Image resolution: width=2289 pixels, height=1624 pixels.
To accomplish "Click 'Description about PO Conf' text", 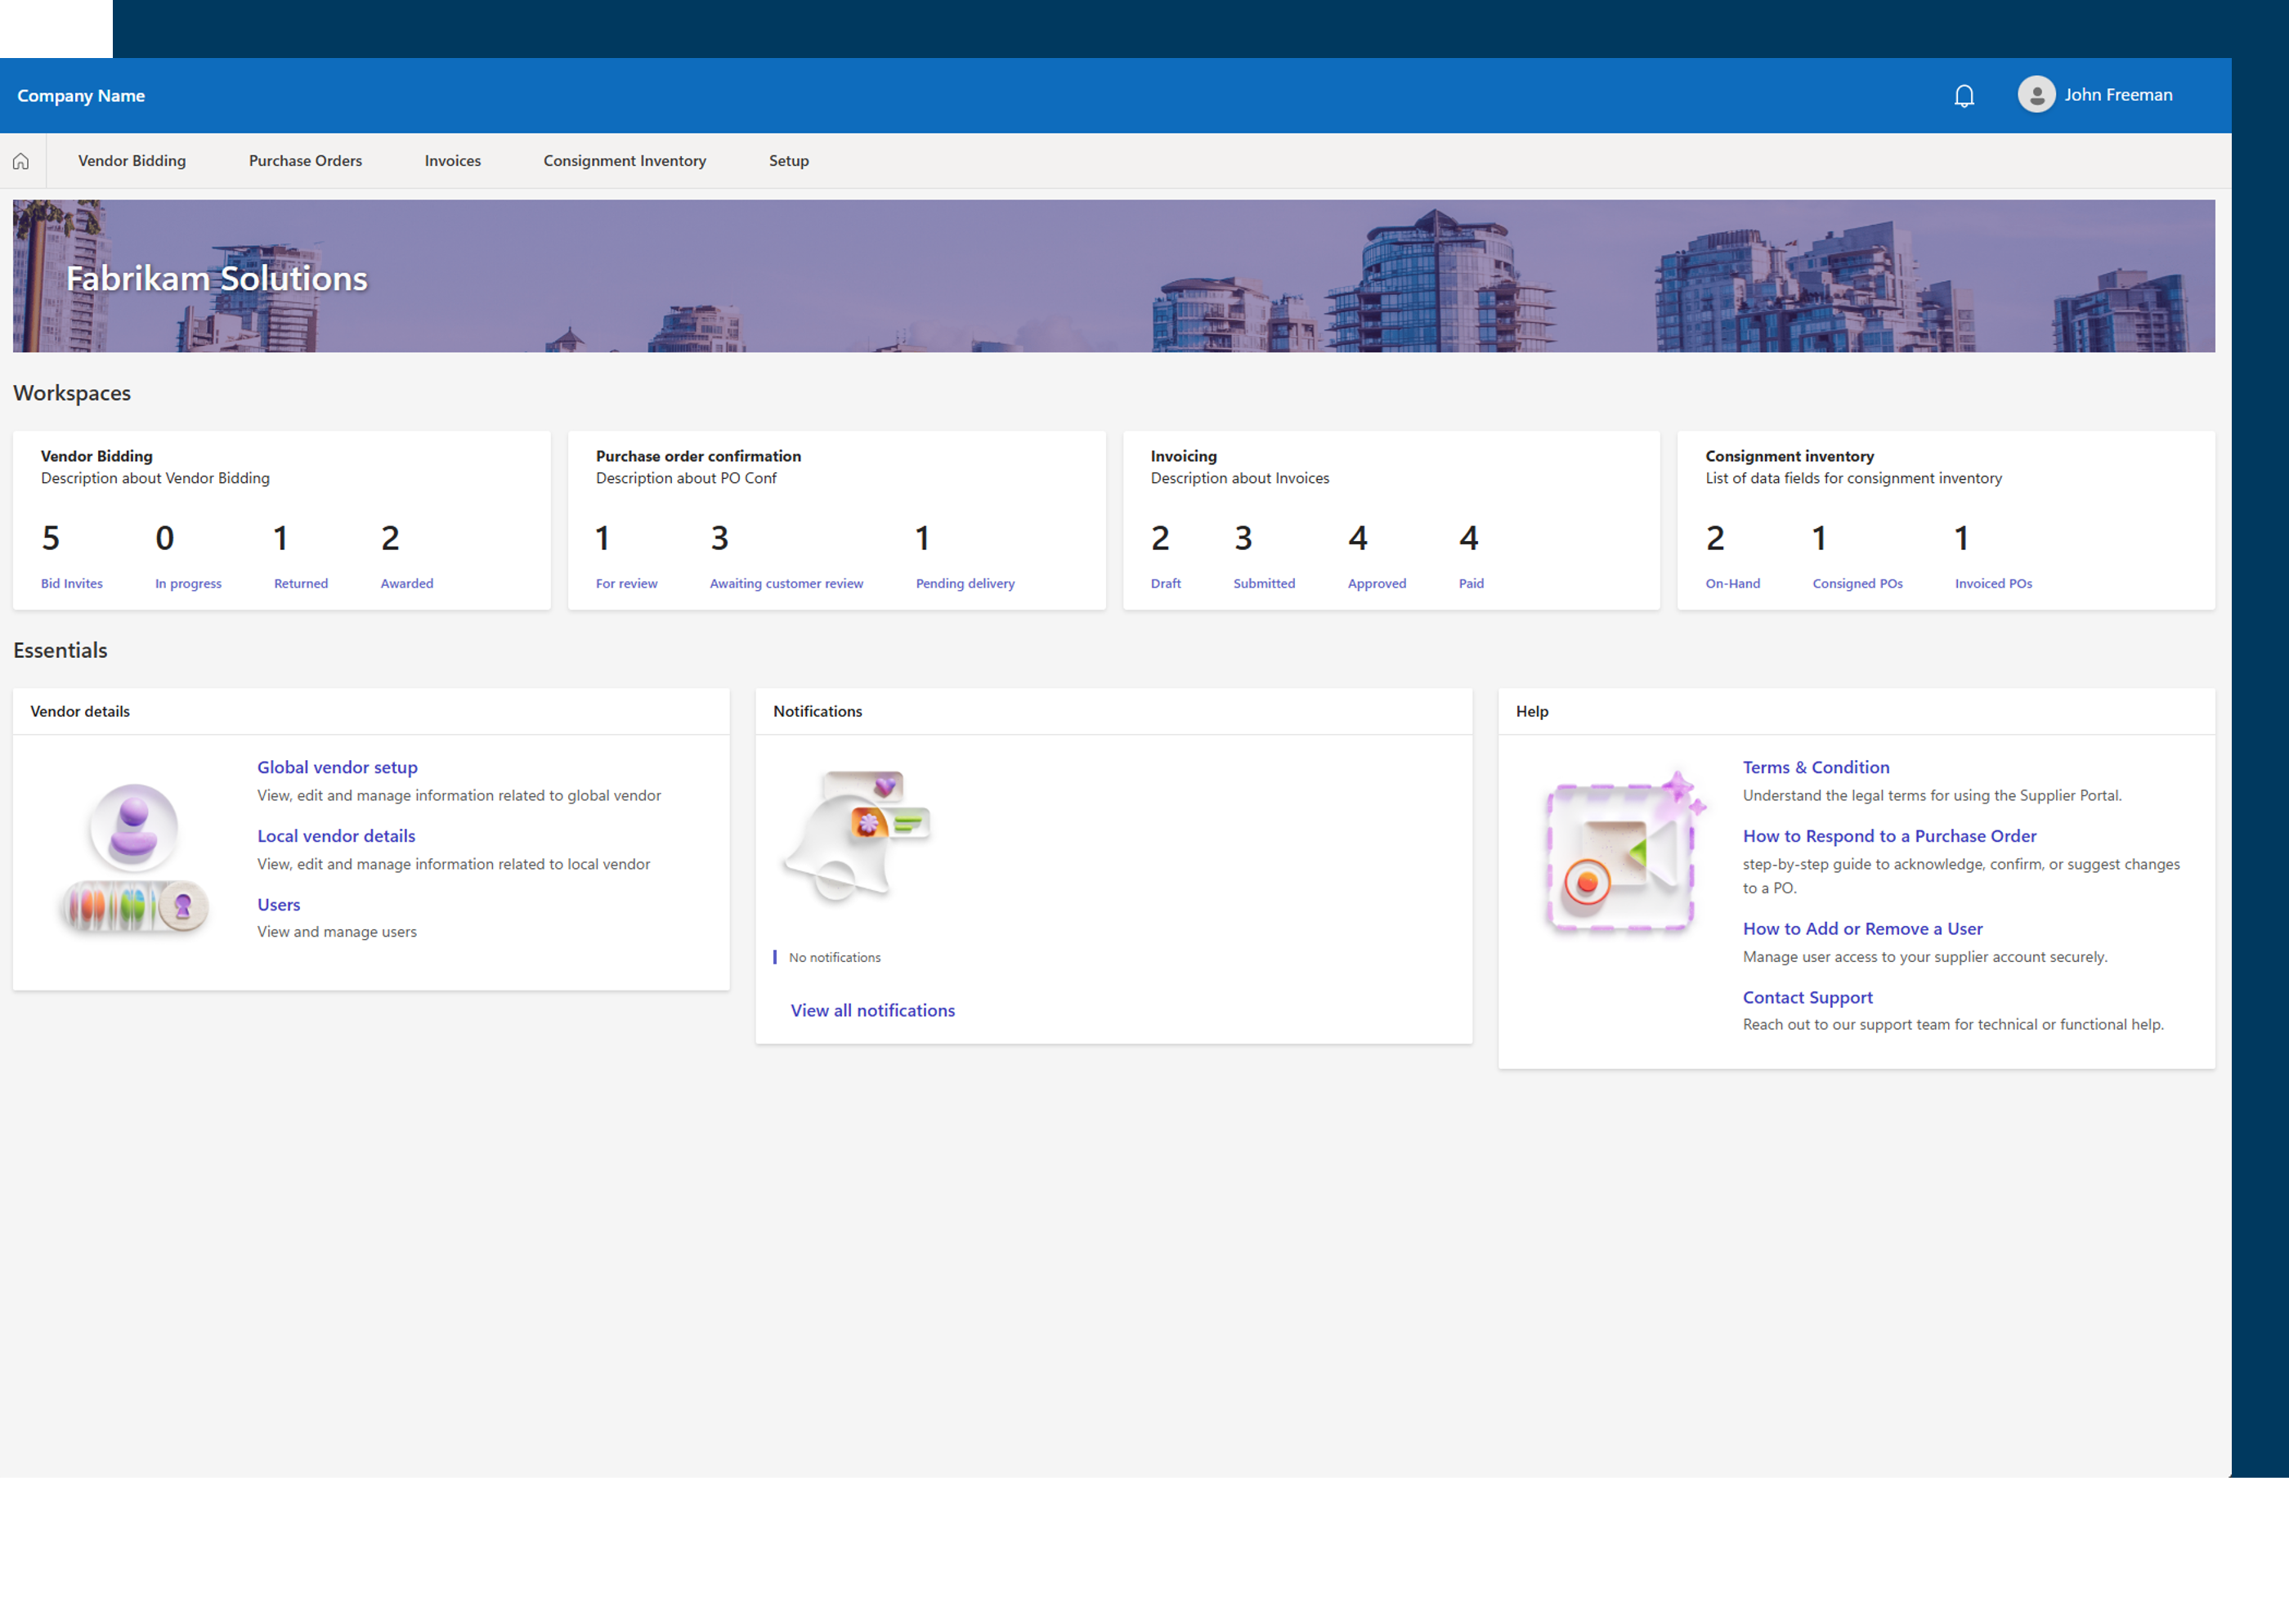I will click(686, 478).
